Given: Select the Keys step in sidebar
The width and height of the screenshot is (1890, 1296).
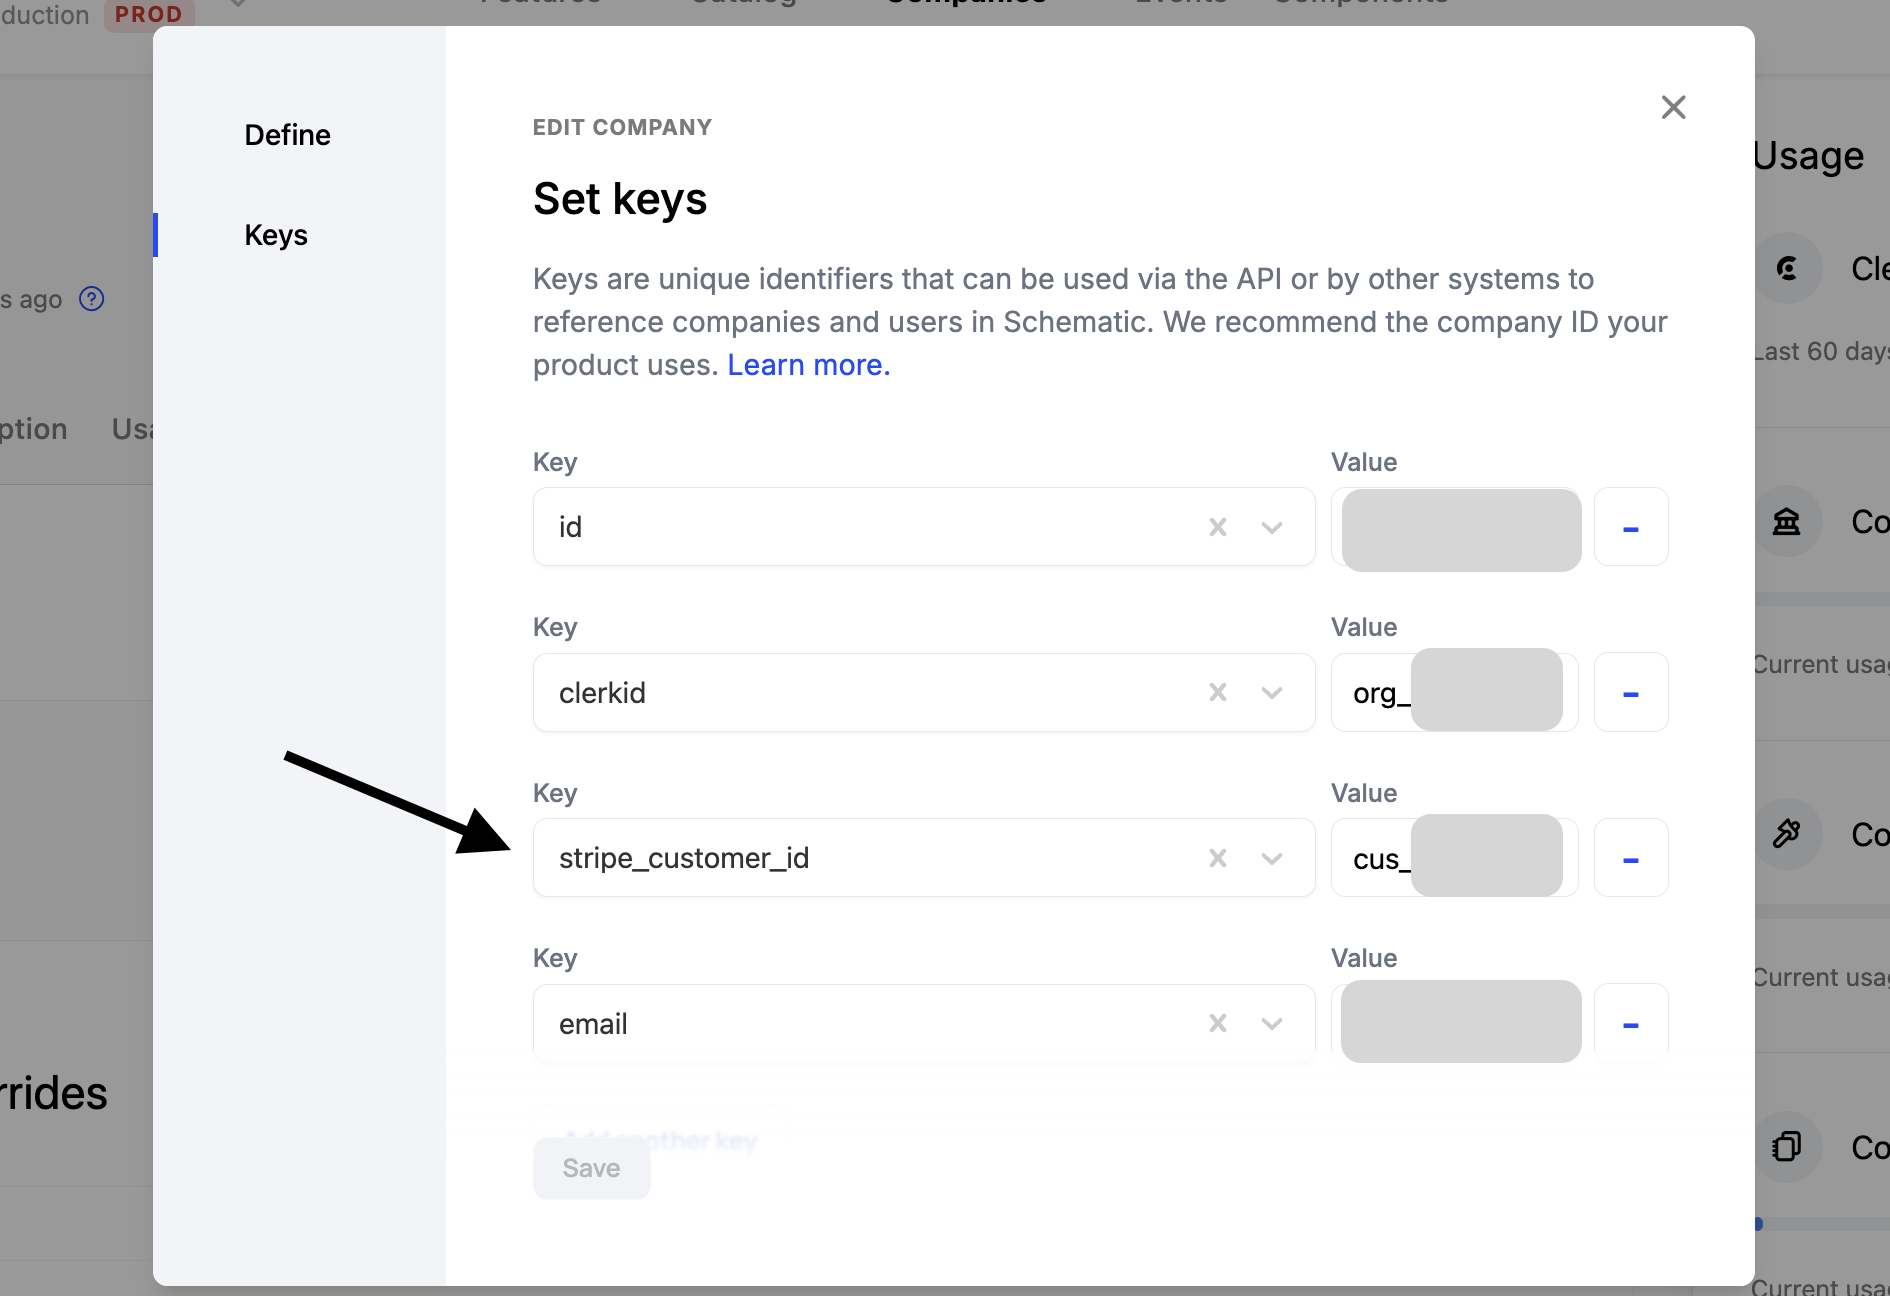Looking at the screenshot, I should 276,235.
